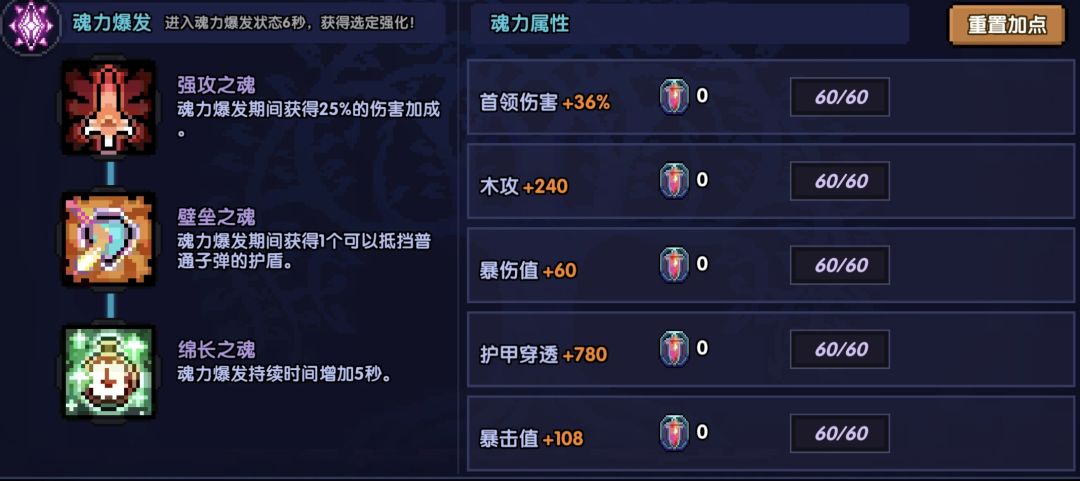Click the 60/60 box for 护甲穿透
Viewport: 1080px width, 481px height.
pyautogui.click(x=840, y=349)
